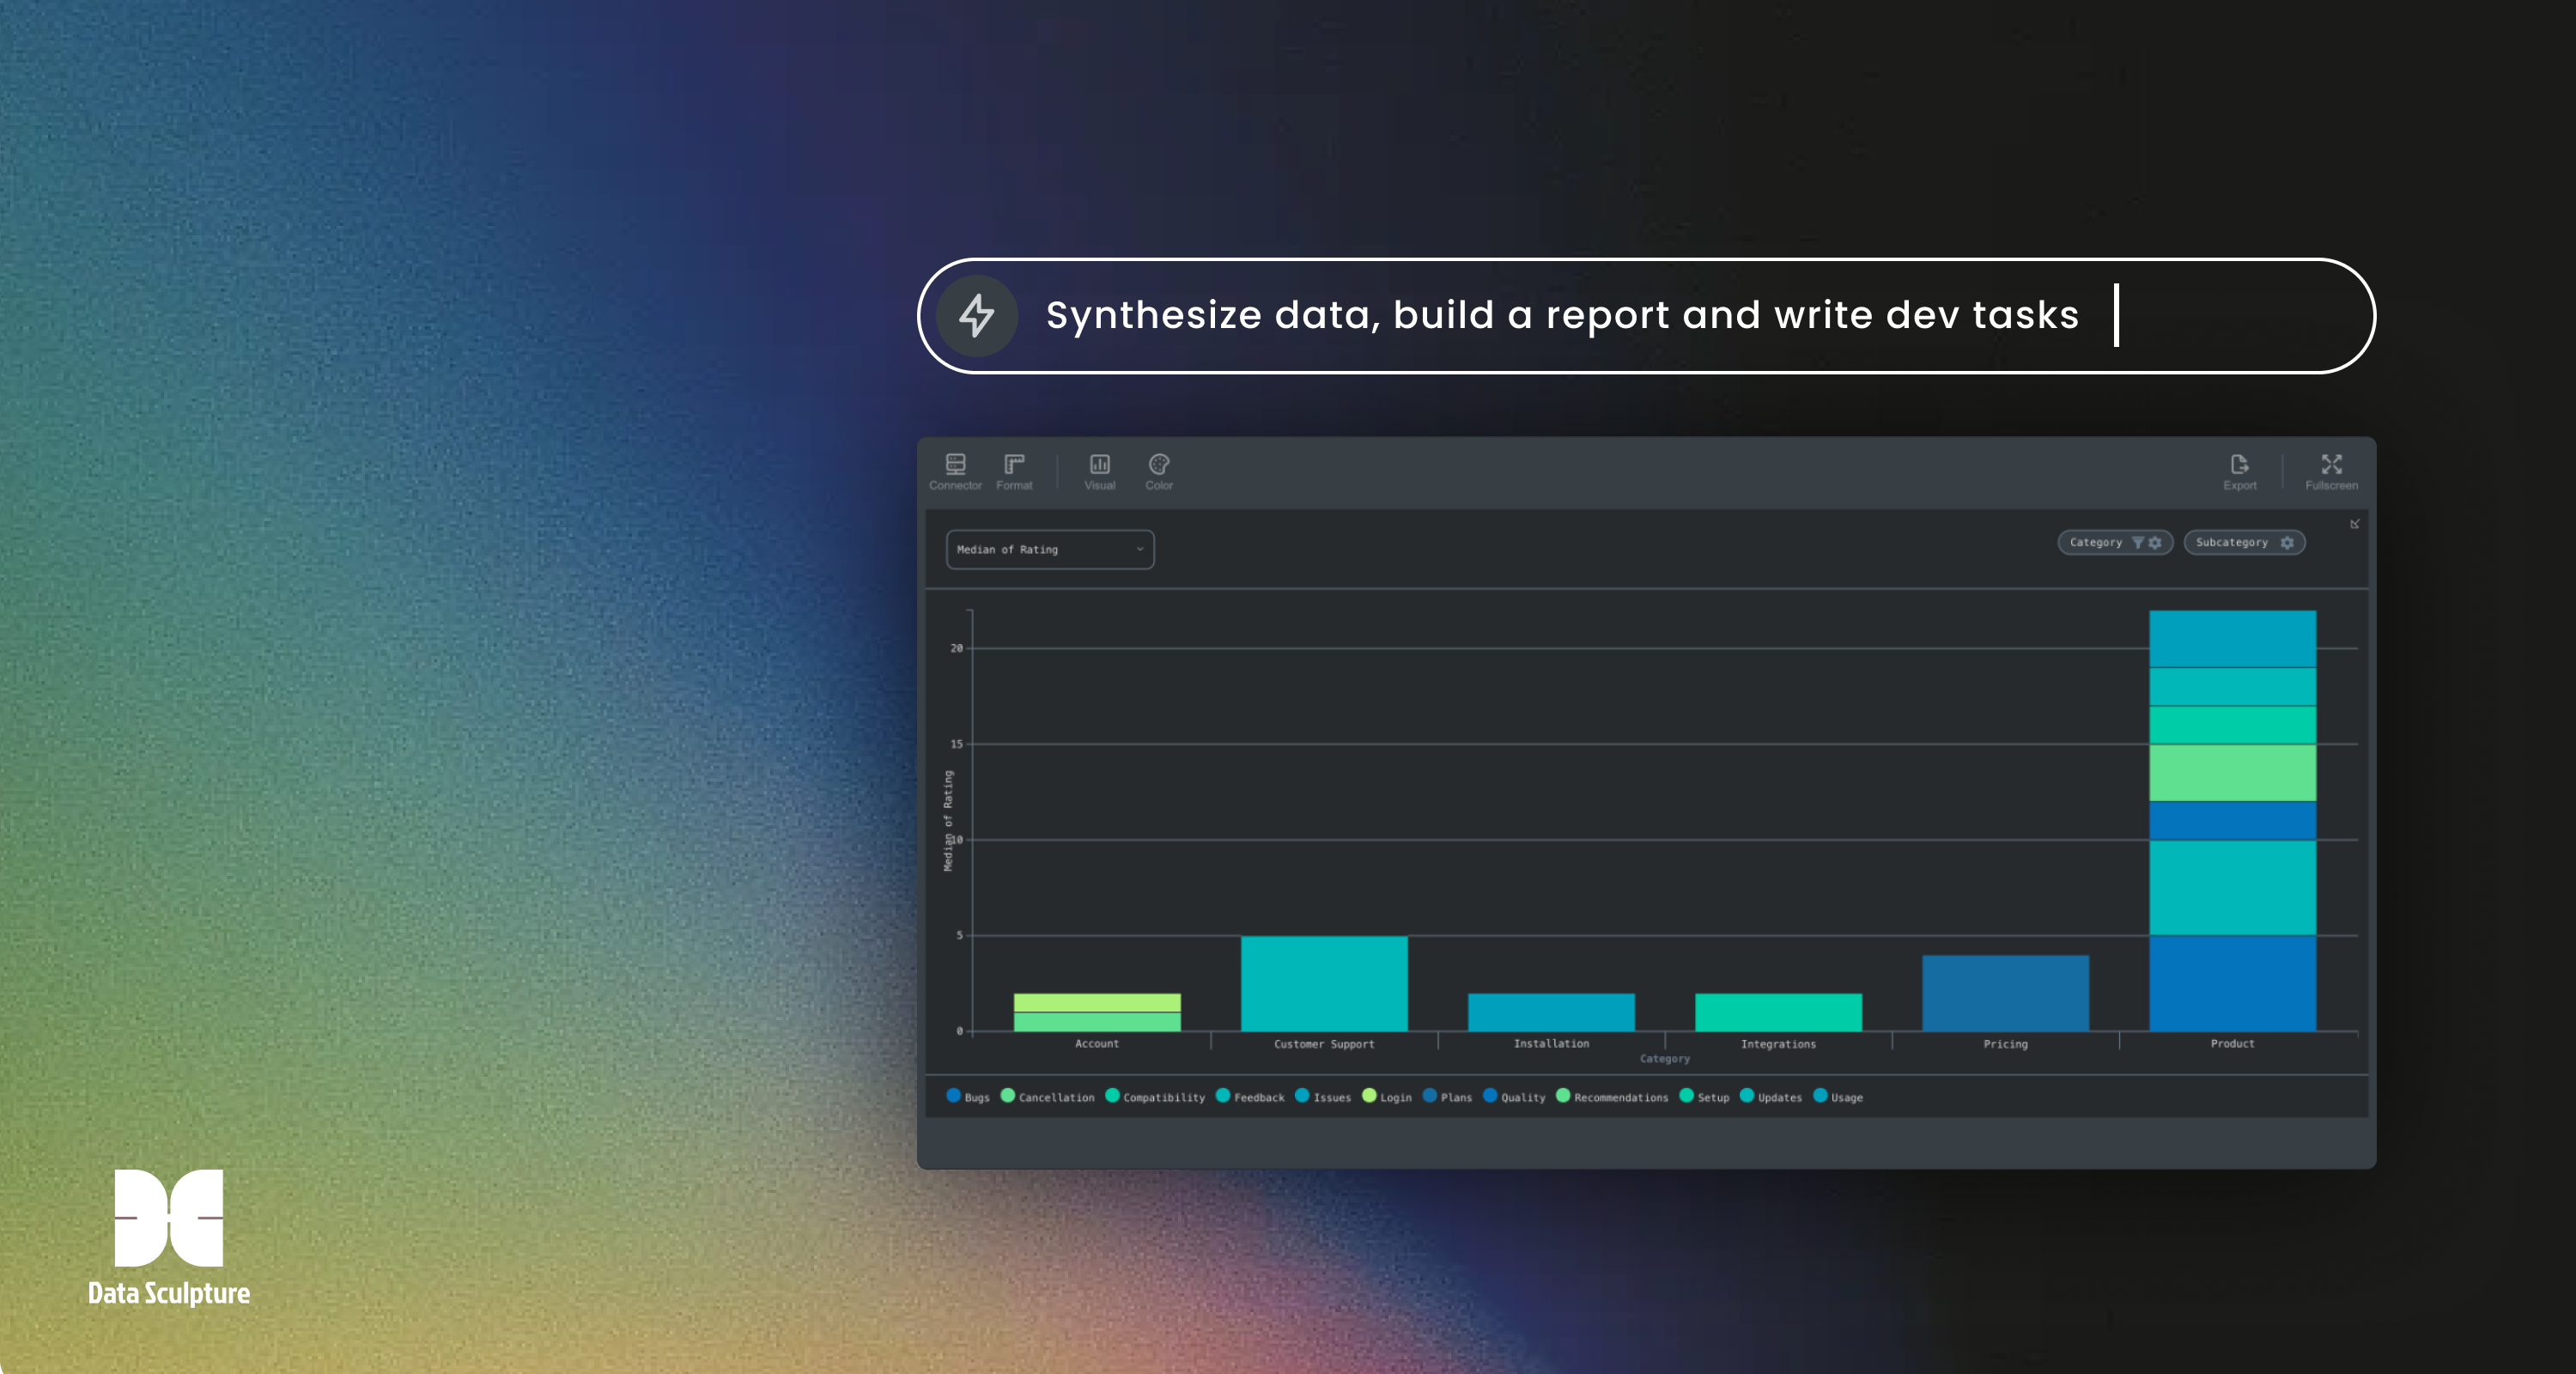Toggle the Feedback legend entry
This screenshot has width=2576, height=1374.
(x=1250, y=1097)
